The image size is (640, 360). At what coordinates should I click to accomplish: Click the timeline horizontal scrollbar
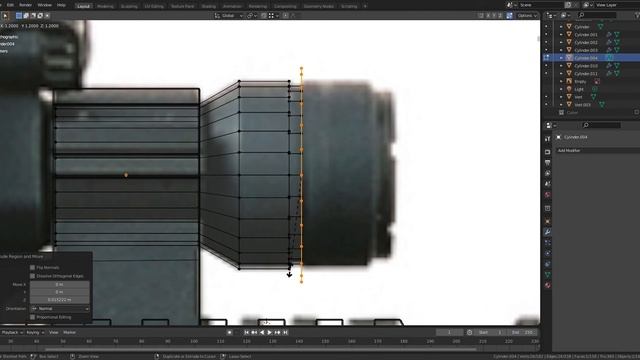[260, 349]
